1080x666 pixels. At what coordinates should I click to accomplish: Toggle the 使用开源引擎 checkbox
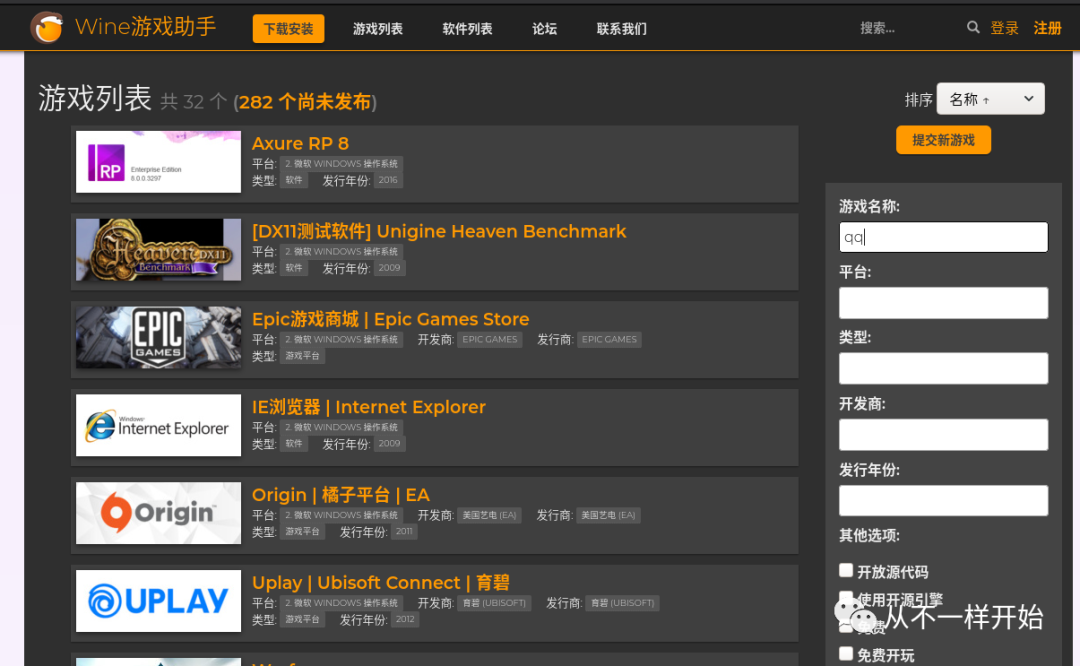(846, 598)
